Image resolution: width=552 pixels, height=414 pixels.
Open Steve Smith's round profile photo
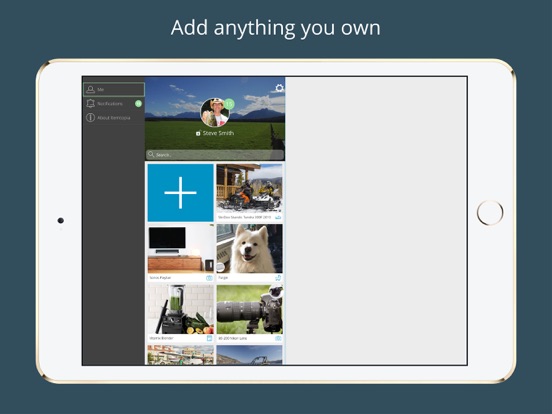click(x=215, y=113)
